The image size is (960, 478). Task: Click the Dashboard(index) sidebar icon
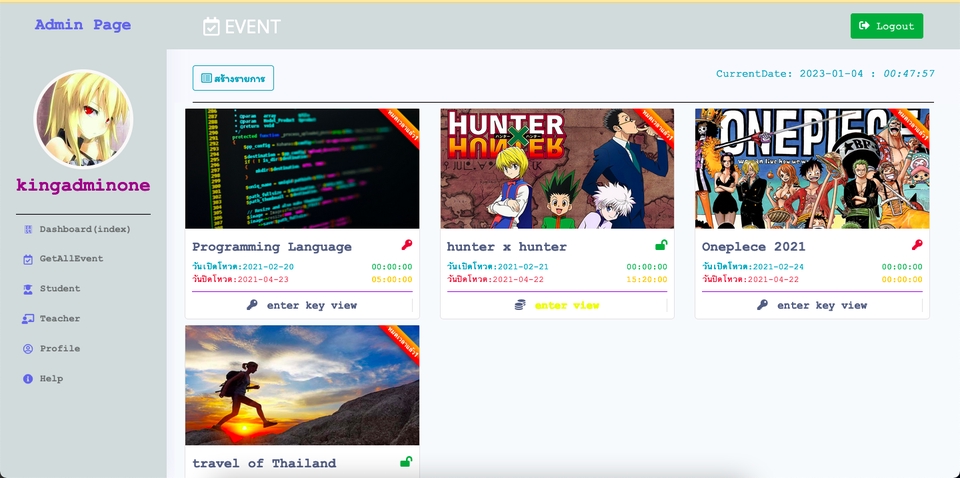(x=28, y=230)
